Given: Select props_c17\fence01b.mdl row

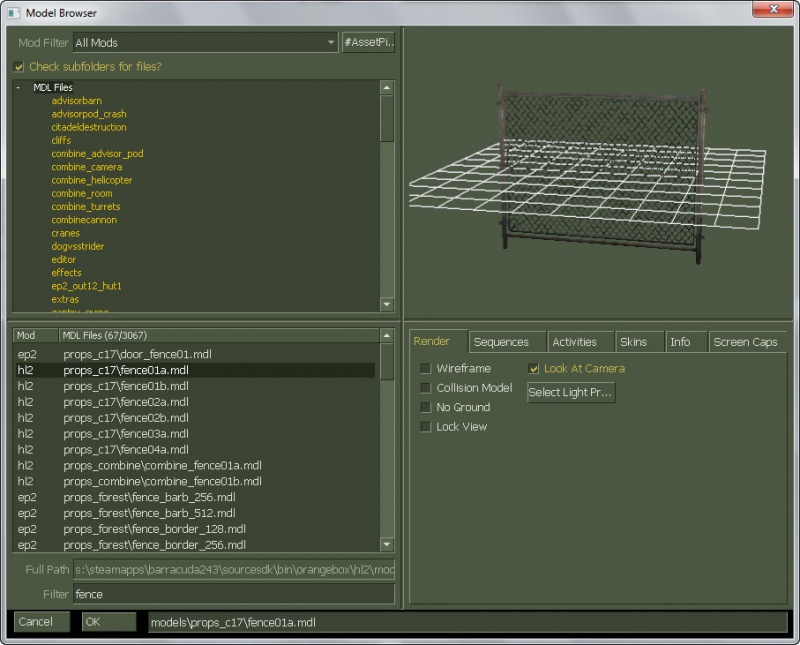Looking at the screenshot, I should click(x=196, y=386).
